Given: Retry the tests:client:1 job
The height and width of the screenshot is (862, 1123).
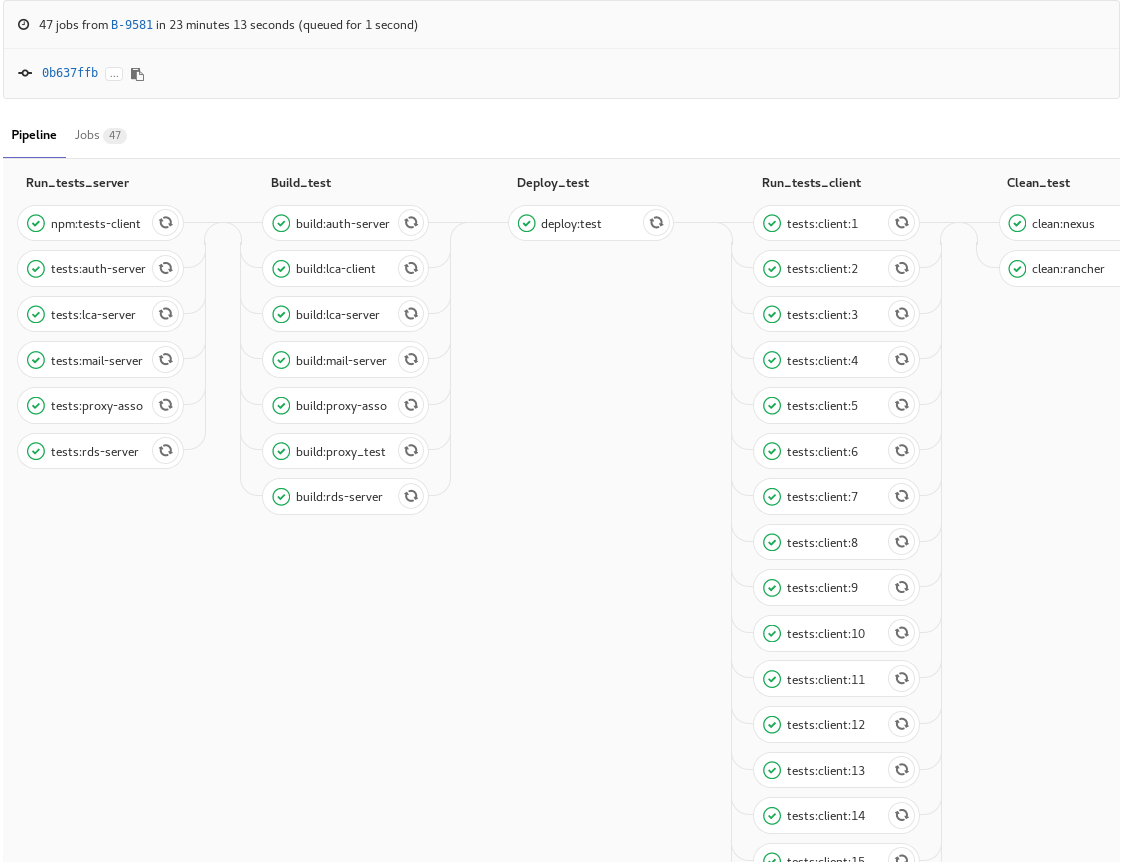Looking at the screenshot, I should click(901, 223).
